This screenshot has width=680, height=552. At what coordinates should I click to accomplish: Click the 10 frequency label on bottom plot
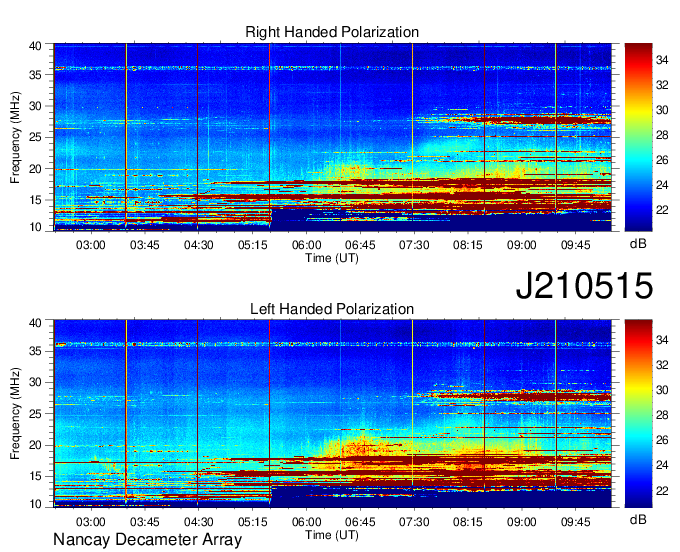click(35, 504)
